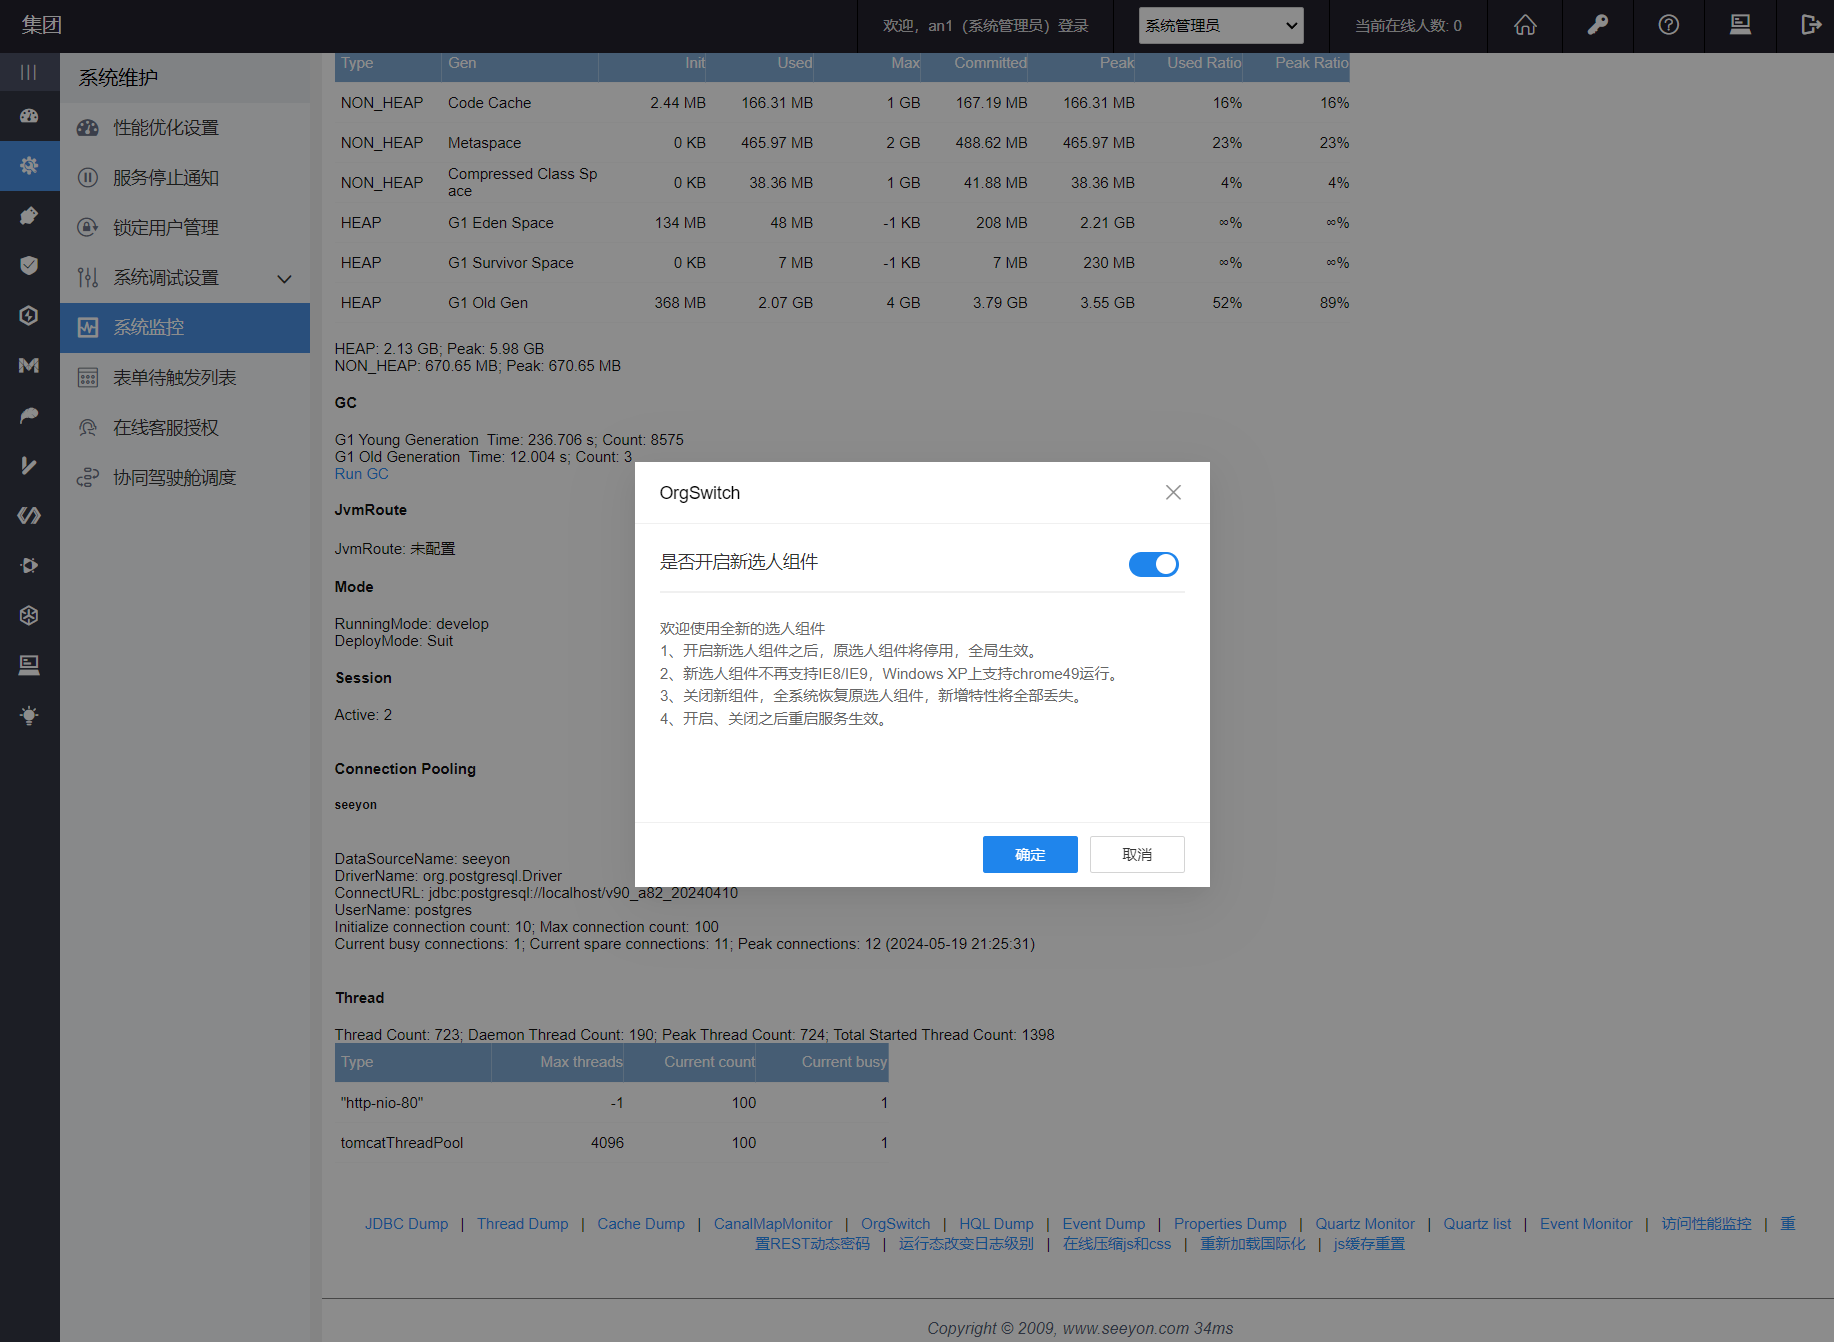1834x1342 pixels.
Task: Expand the 系统调试设置 submenu chevron
Action: pyautogui.click(x=284, y=278)
